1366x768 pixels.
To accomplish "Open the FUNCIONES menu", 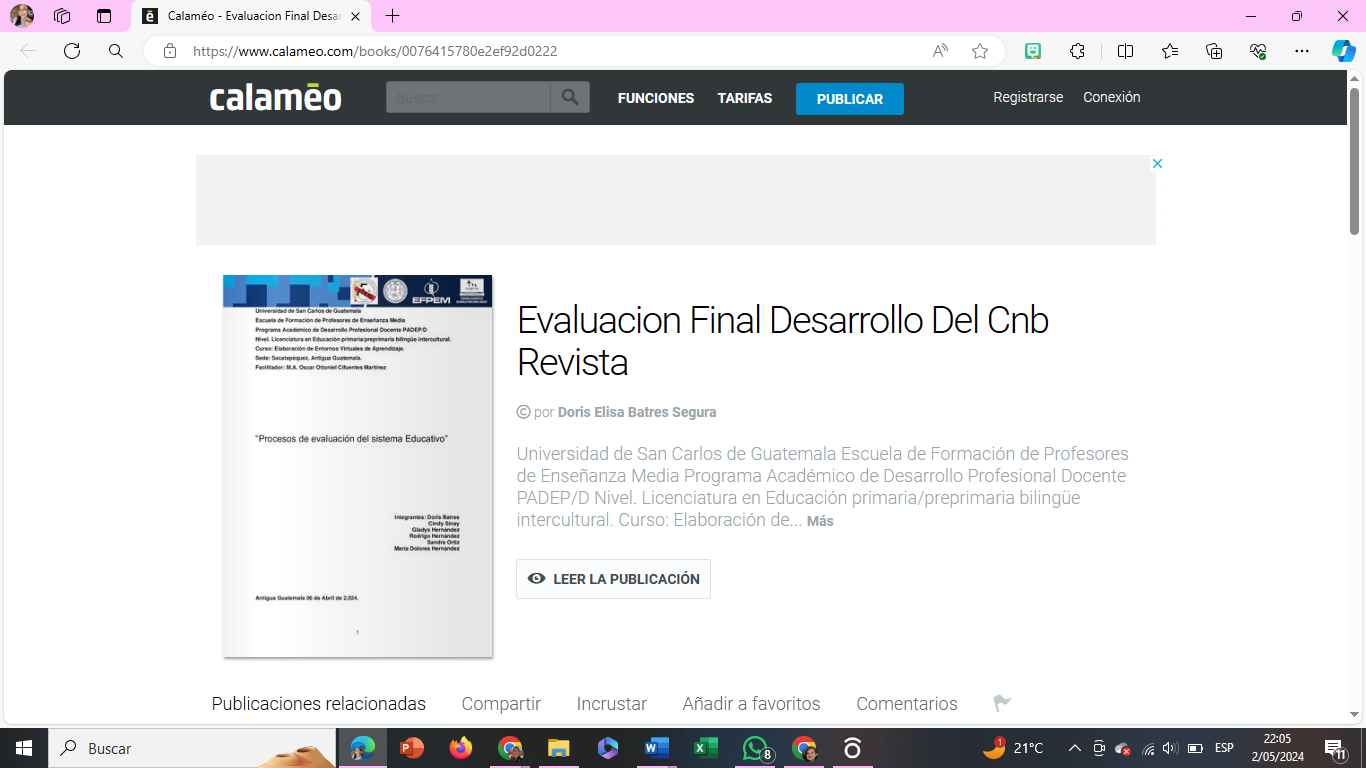I will pyautogui.click(x=656, y=98).
